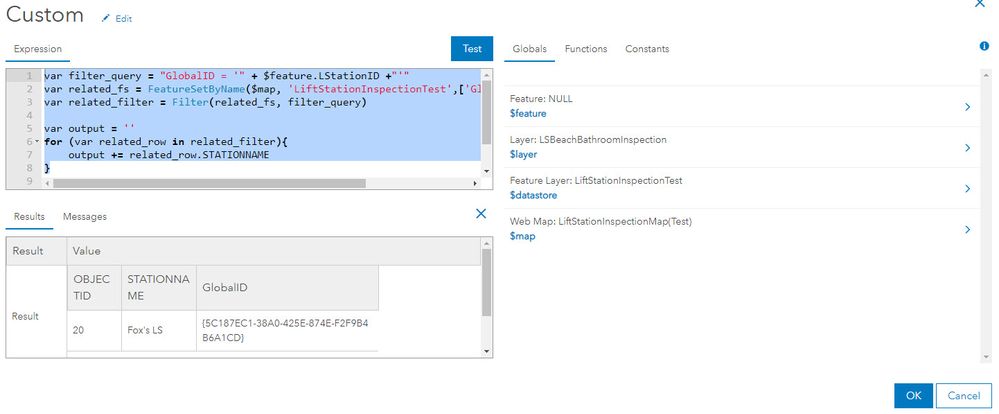Switch to the Functions tab
The height and width of the screenshot is (414, 999).
[586, 49]
